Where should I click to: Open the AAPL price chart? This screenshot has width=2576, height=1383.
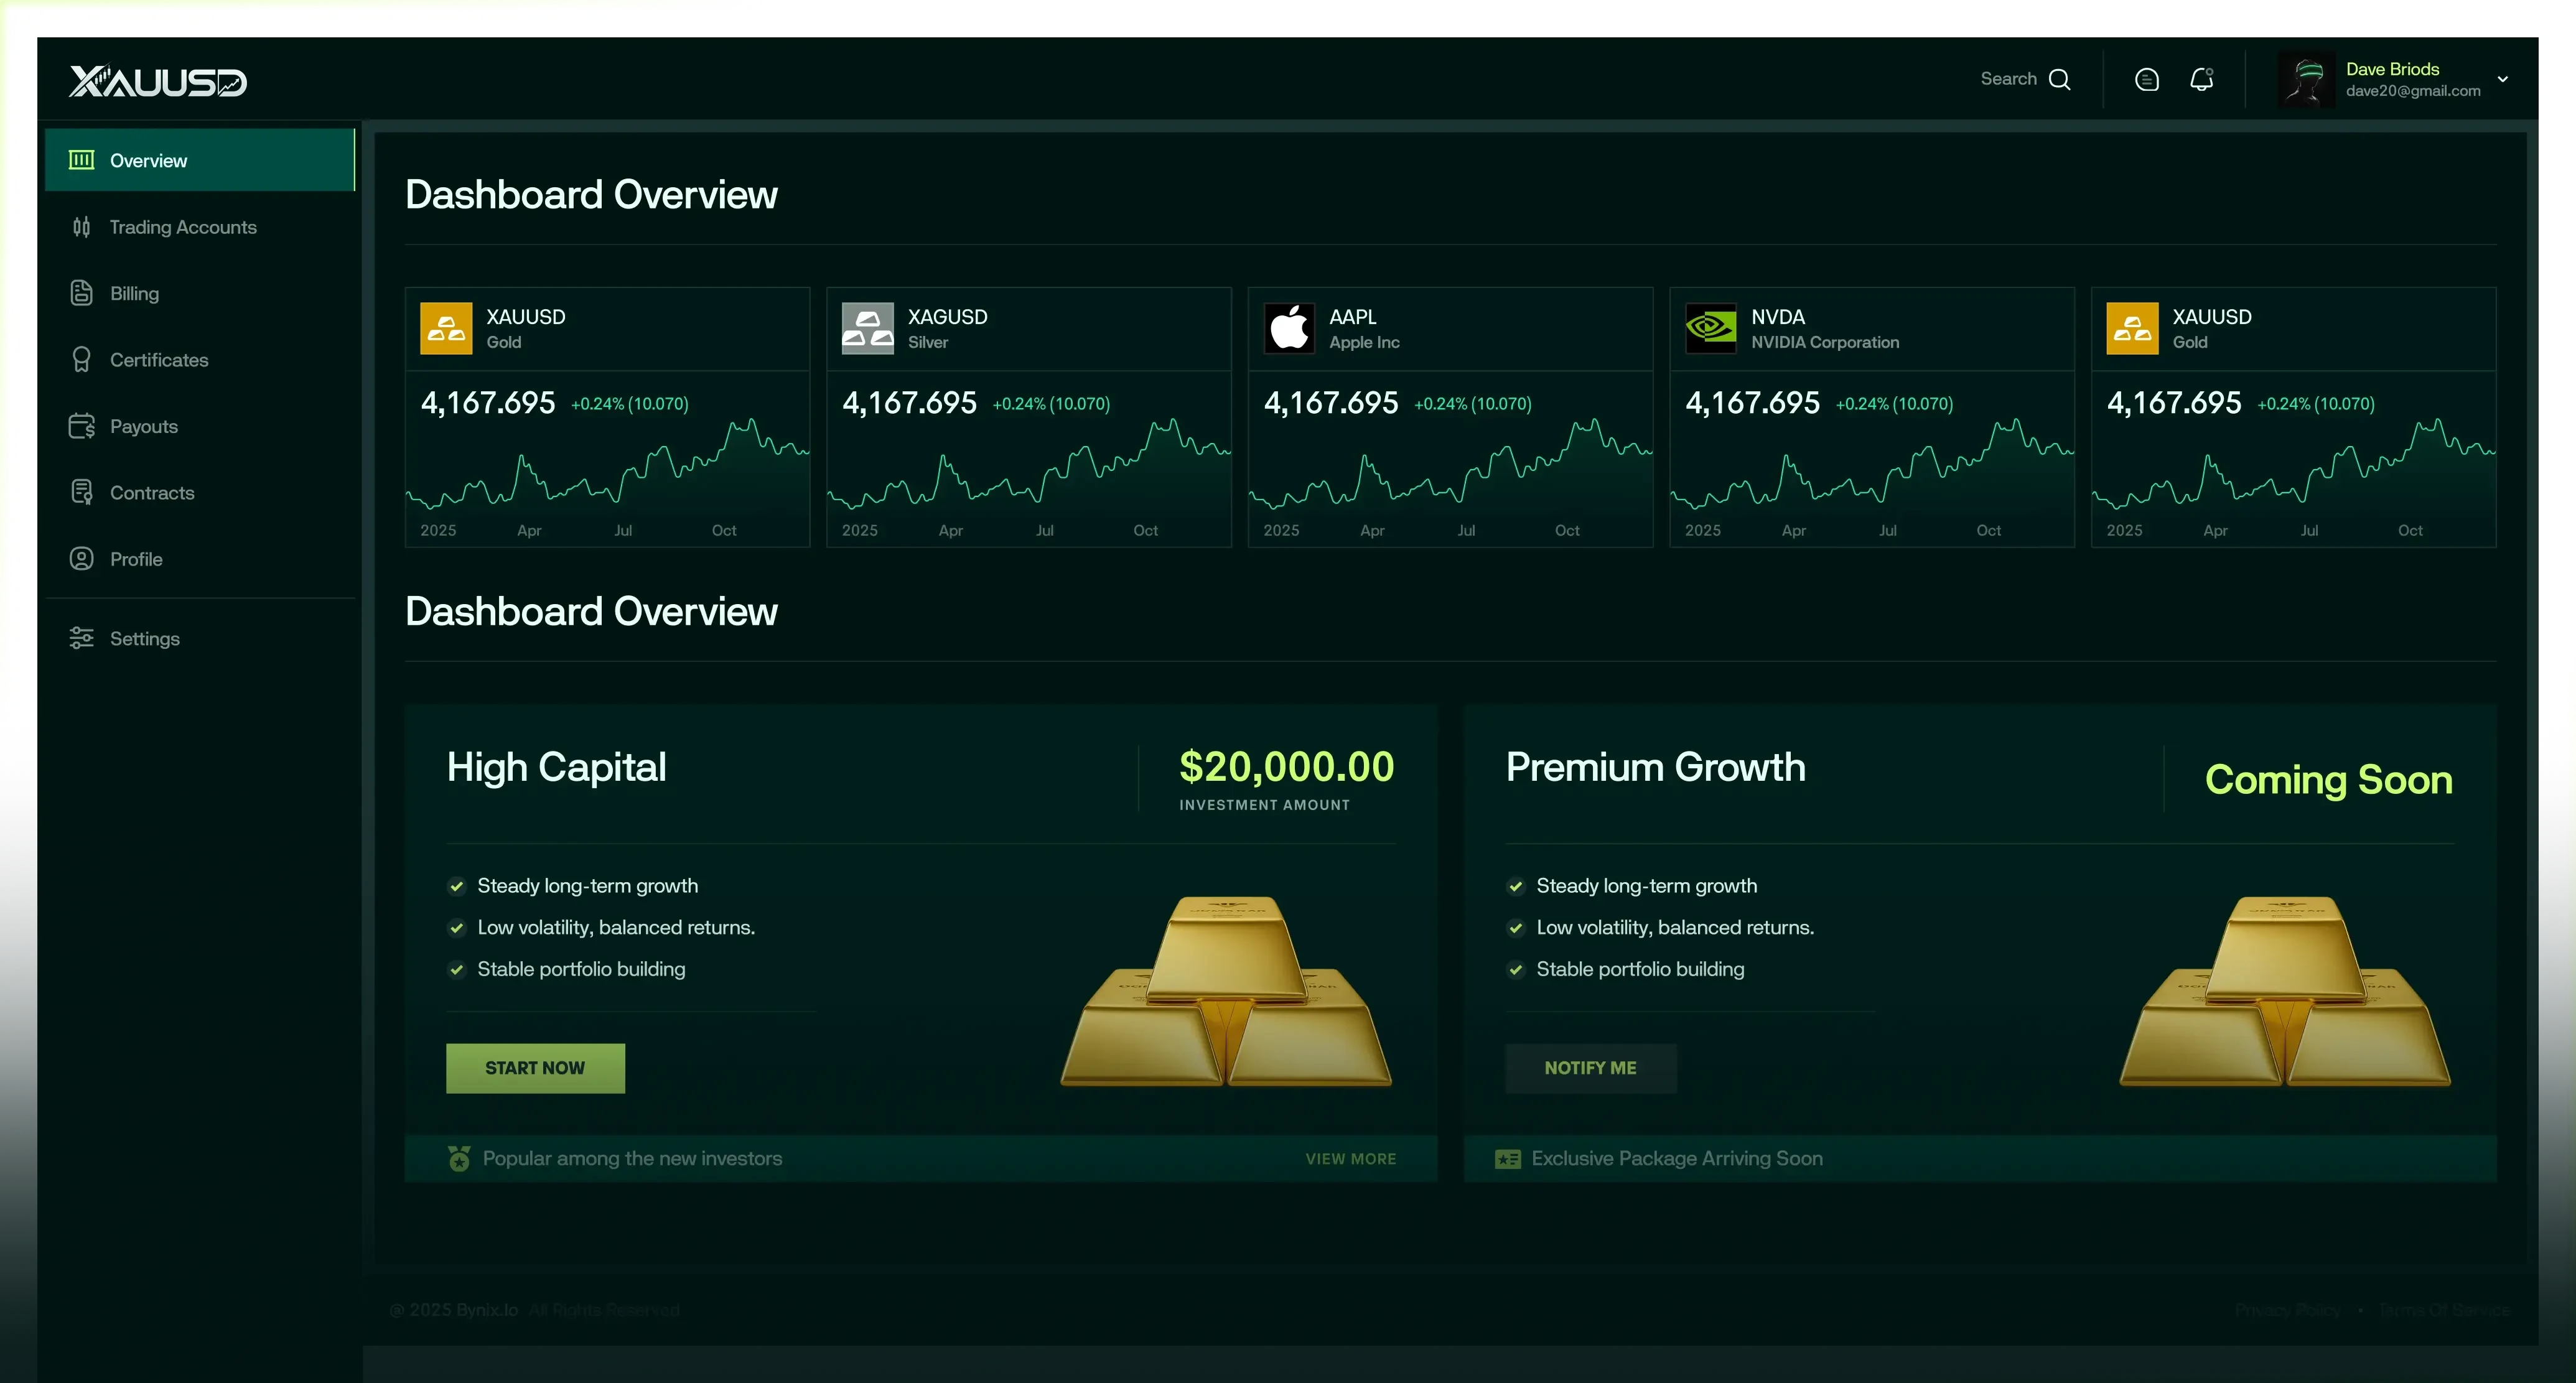click(1451, 463)
